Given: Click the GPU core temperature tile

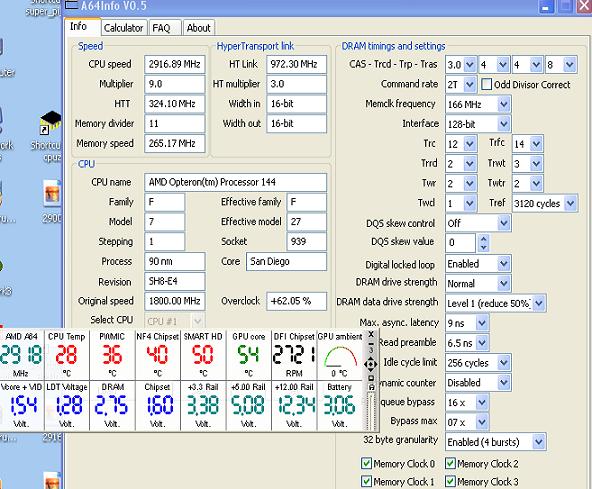Looking at the screenshot, I should coord(248,354).
